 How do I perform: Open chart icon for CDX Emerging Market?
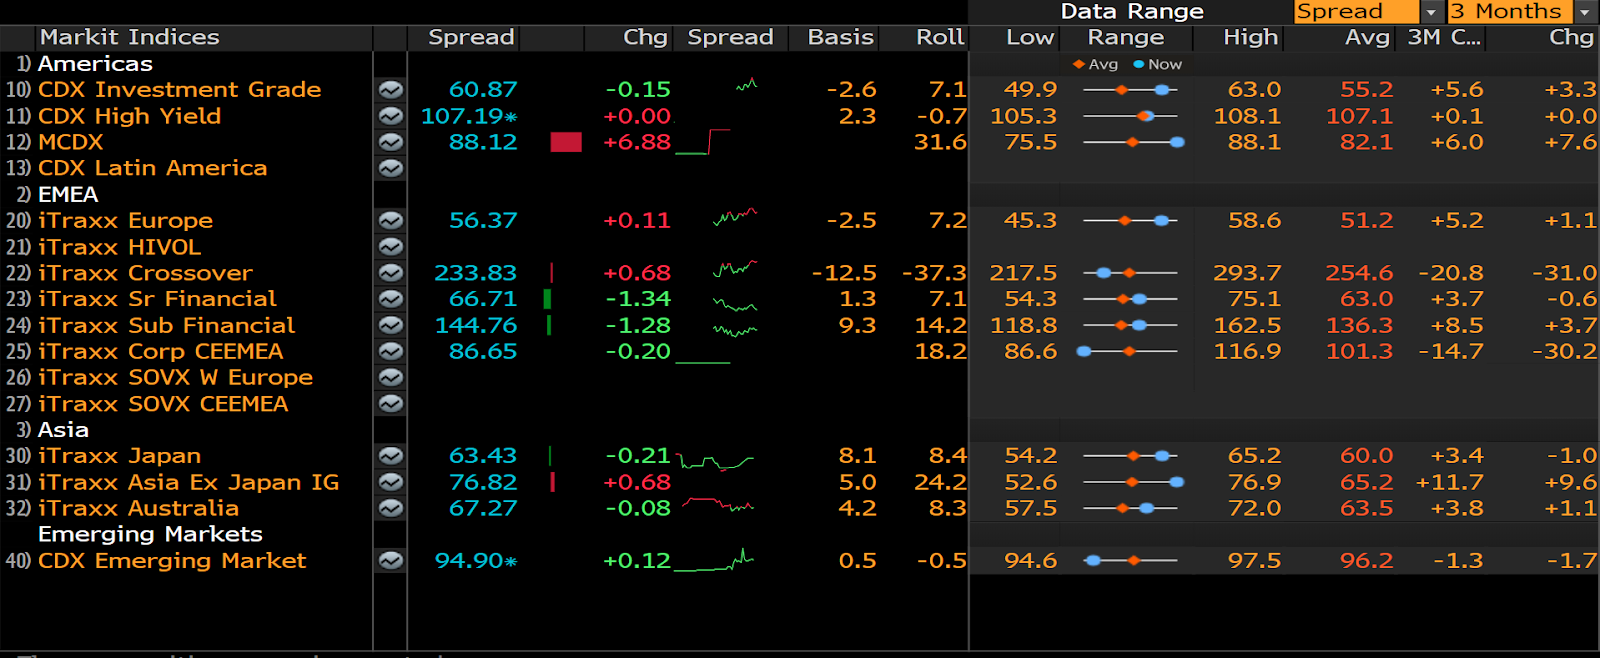pos(391,561)
